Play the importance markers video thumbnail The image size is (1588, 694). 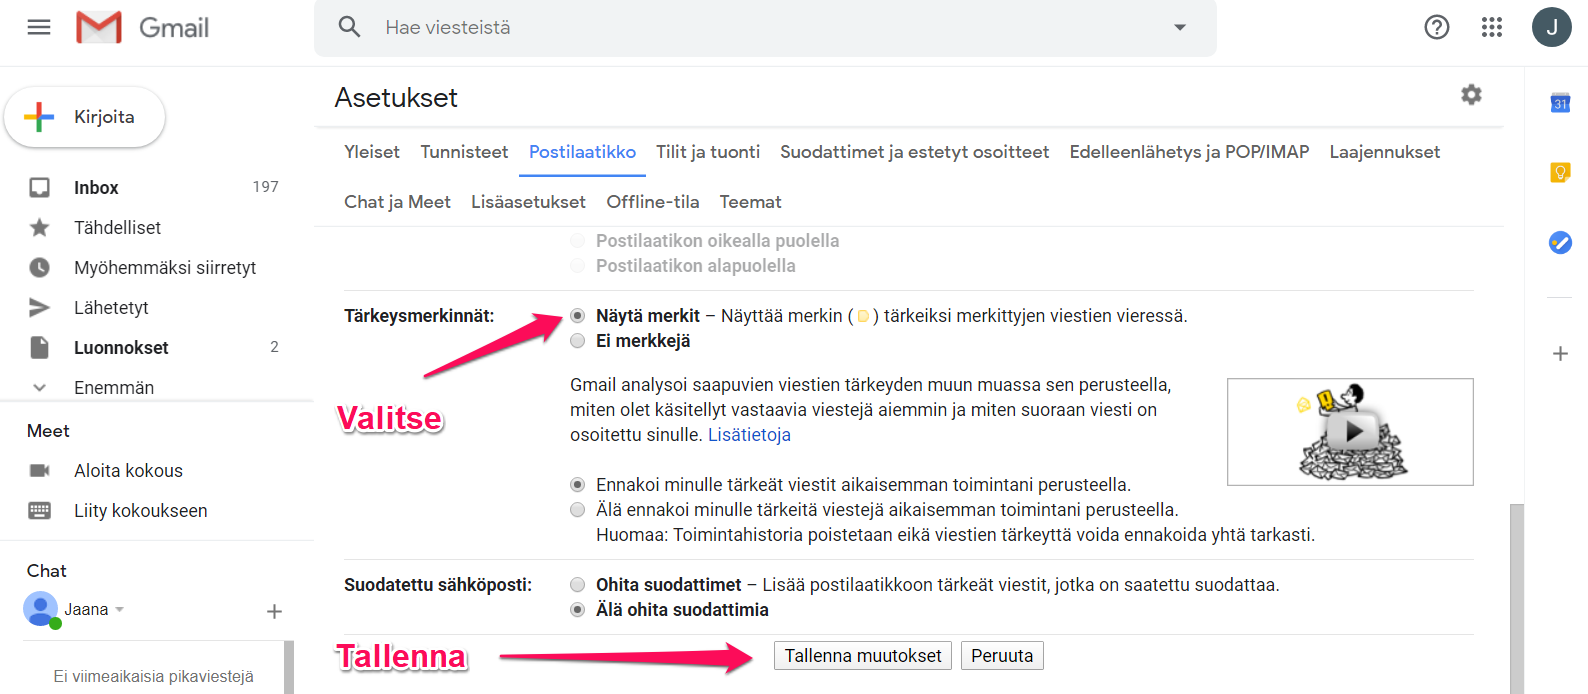coord(1350,432)
